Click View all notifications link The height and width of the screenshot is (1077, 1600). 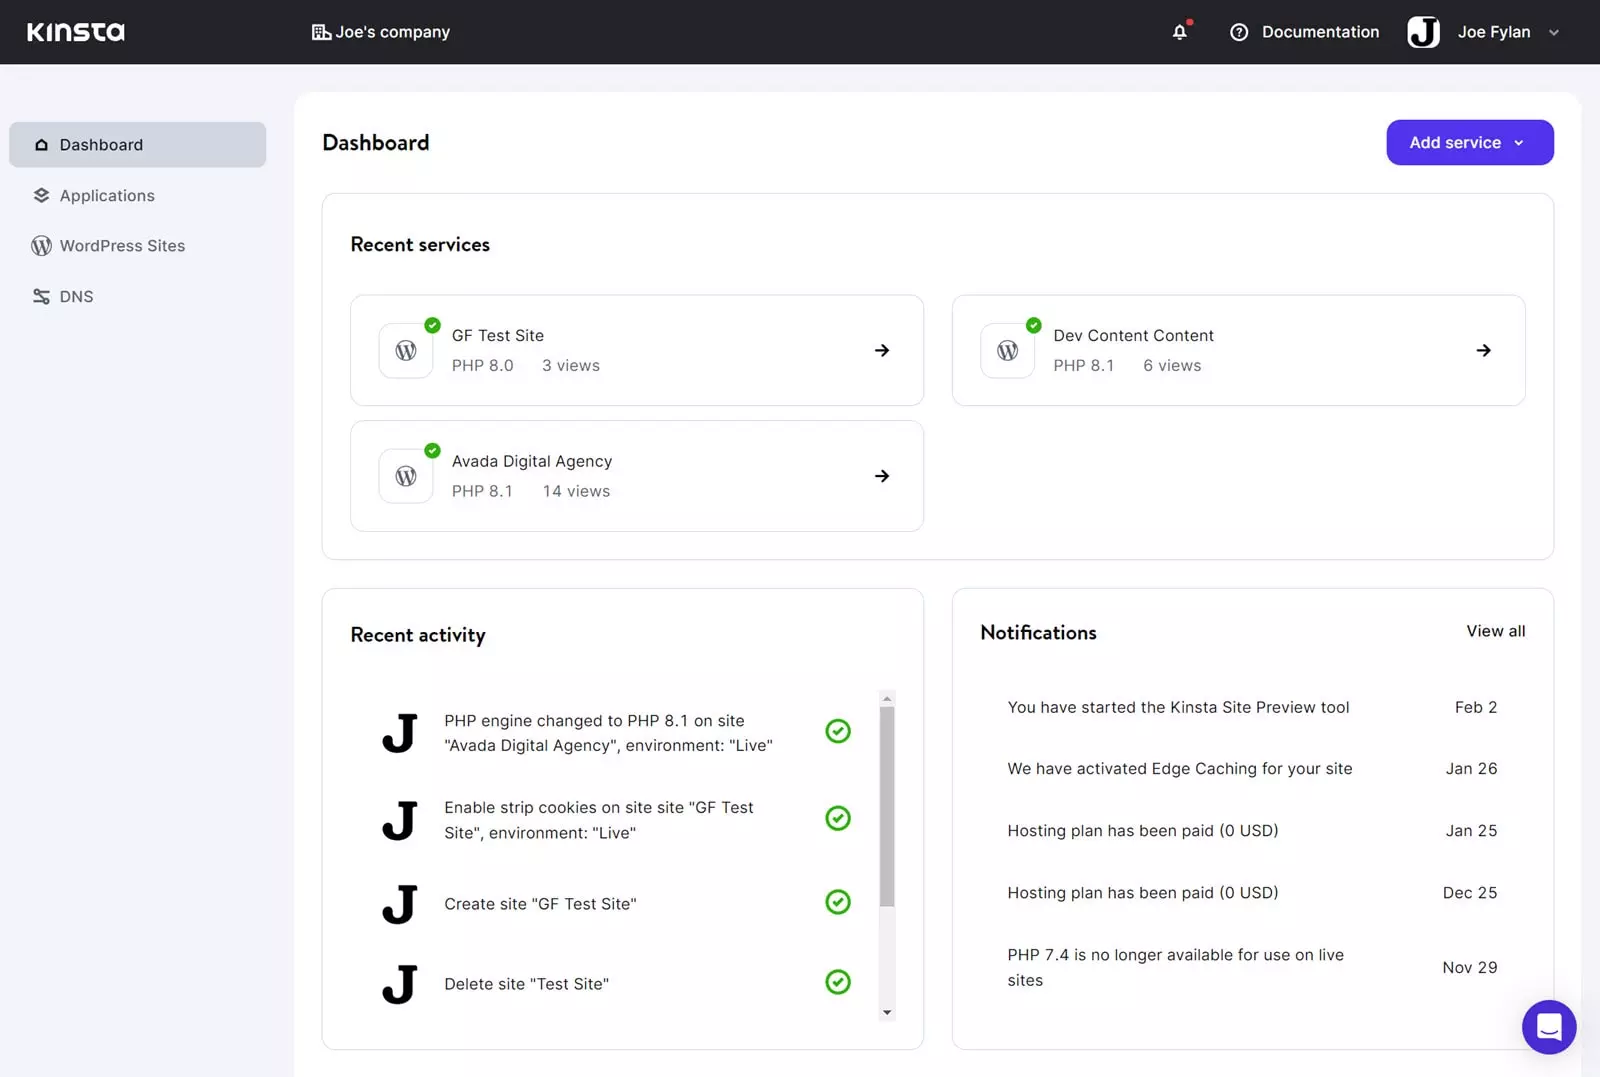[1496, 631]
